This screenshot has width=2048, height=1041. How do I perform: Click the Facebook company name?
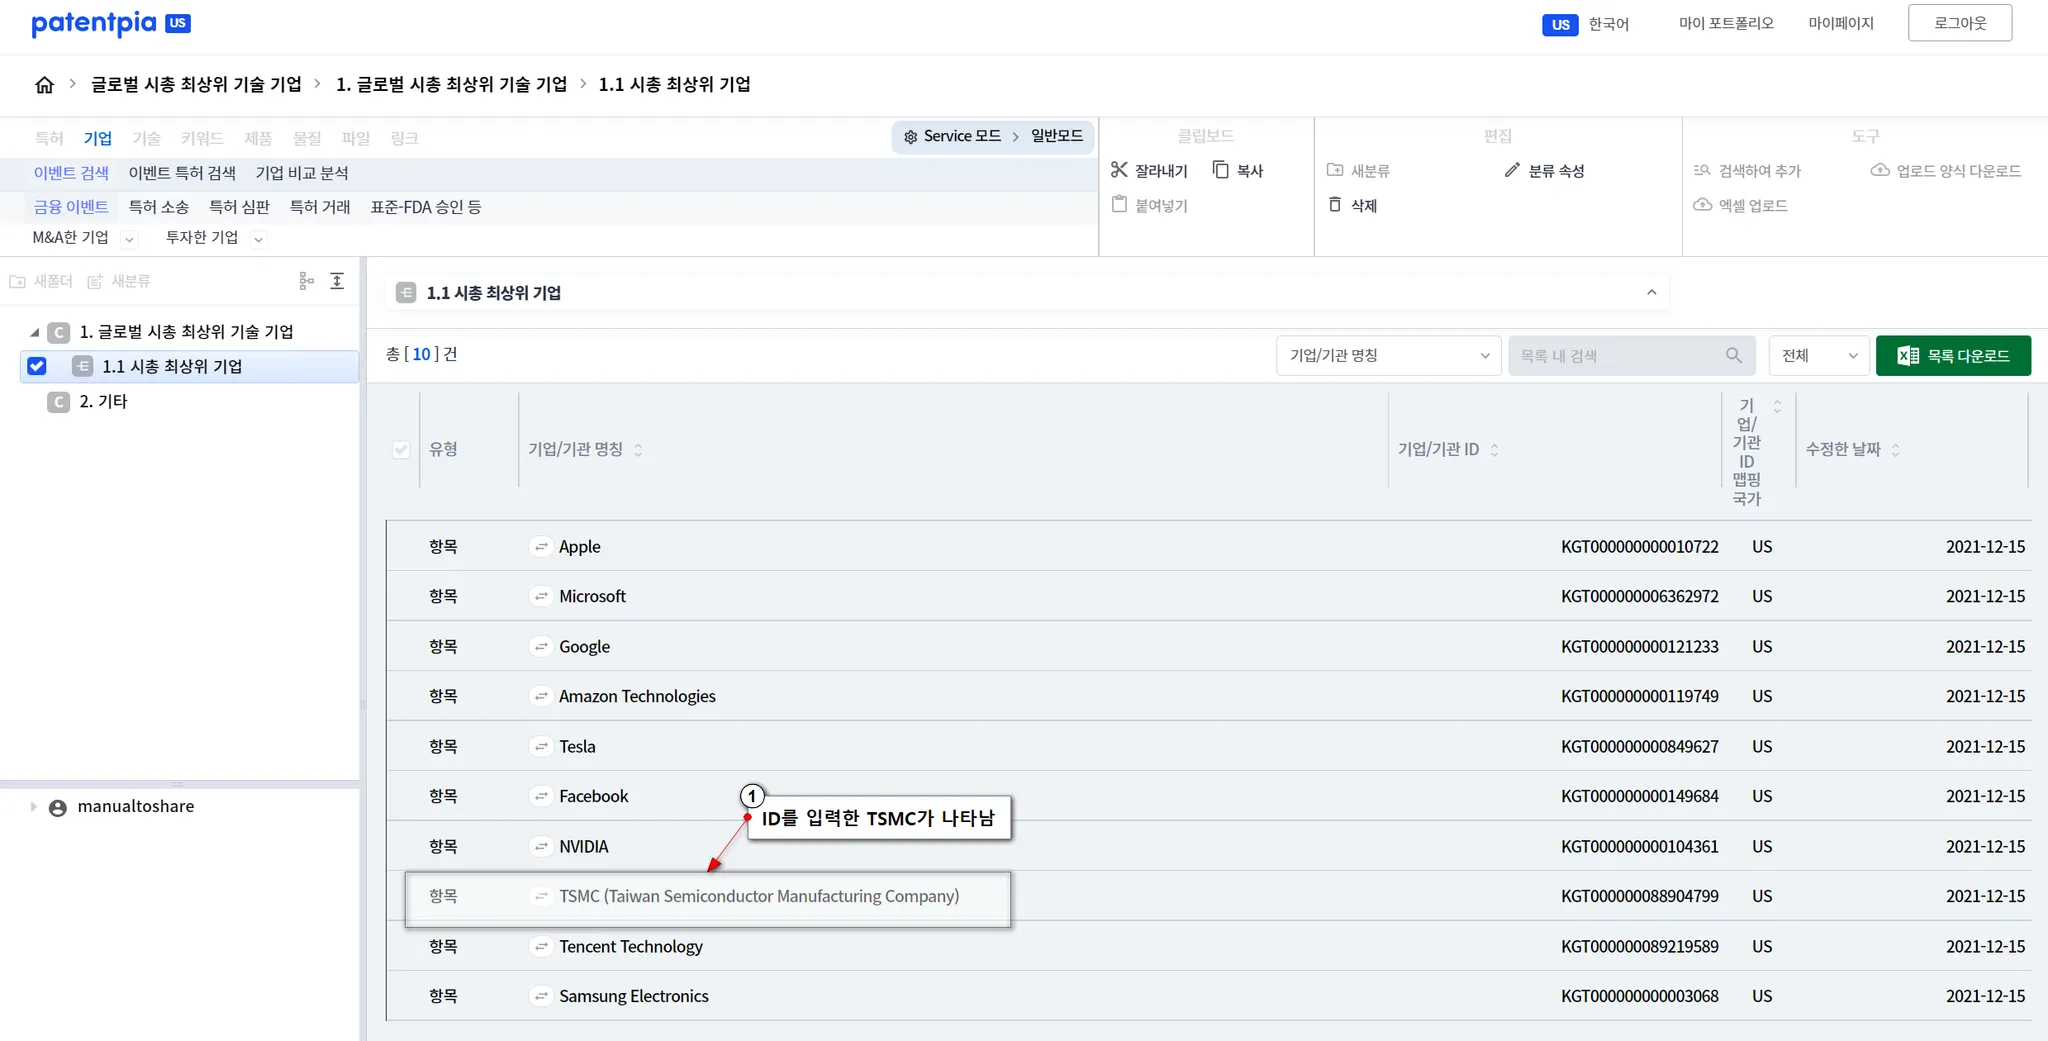594,796
